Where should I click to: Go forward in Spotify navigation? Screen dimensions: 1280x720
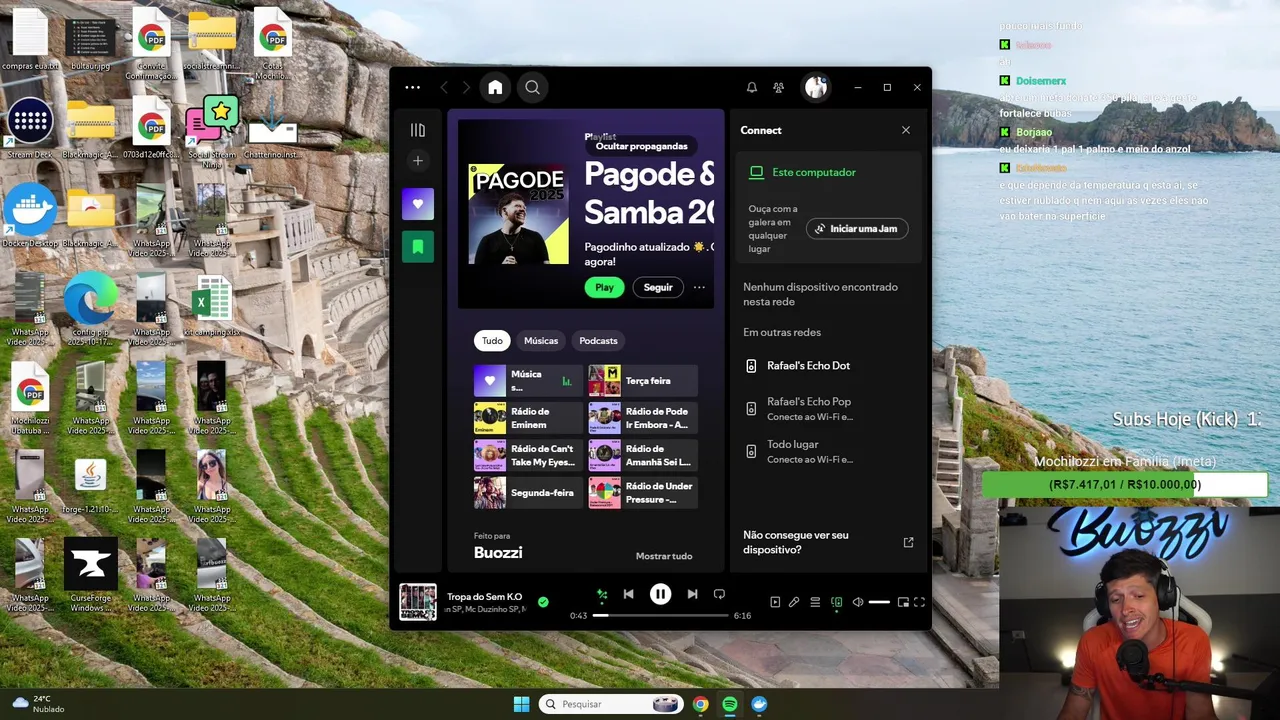point(466,88)
